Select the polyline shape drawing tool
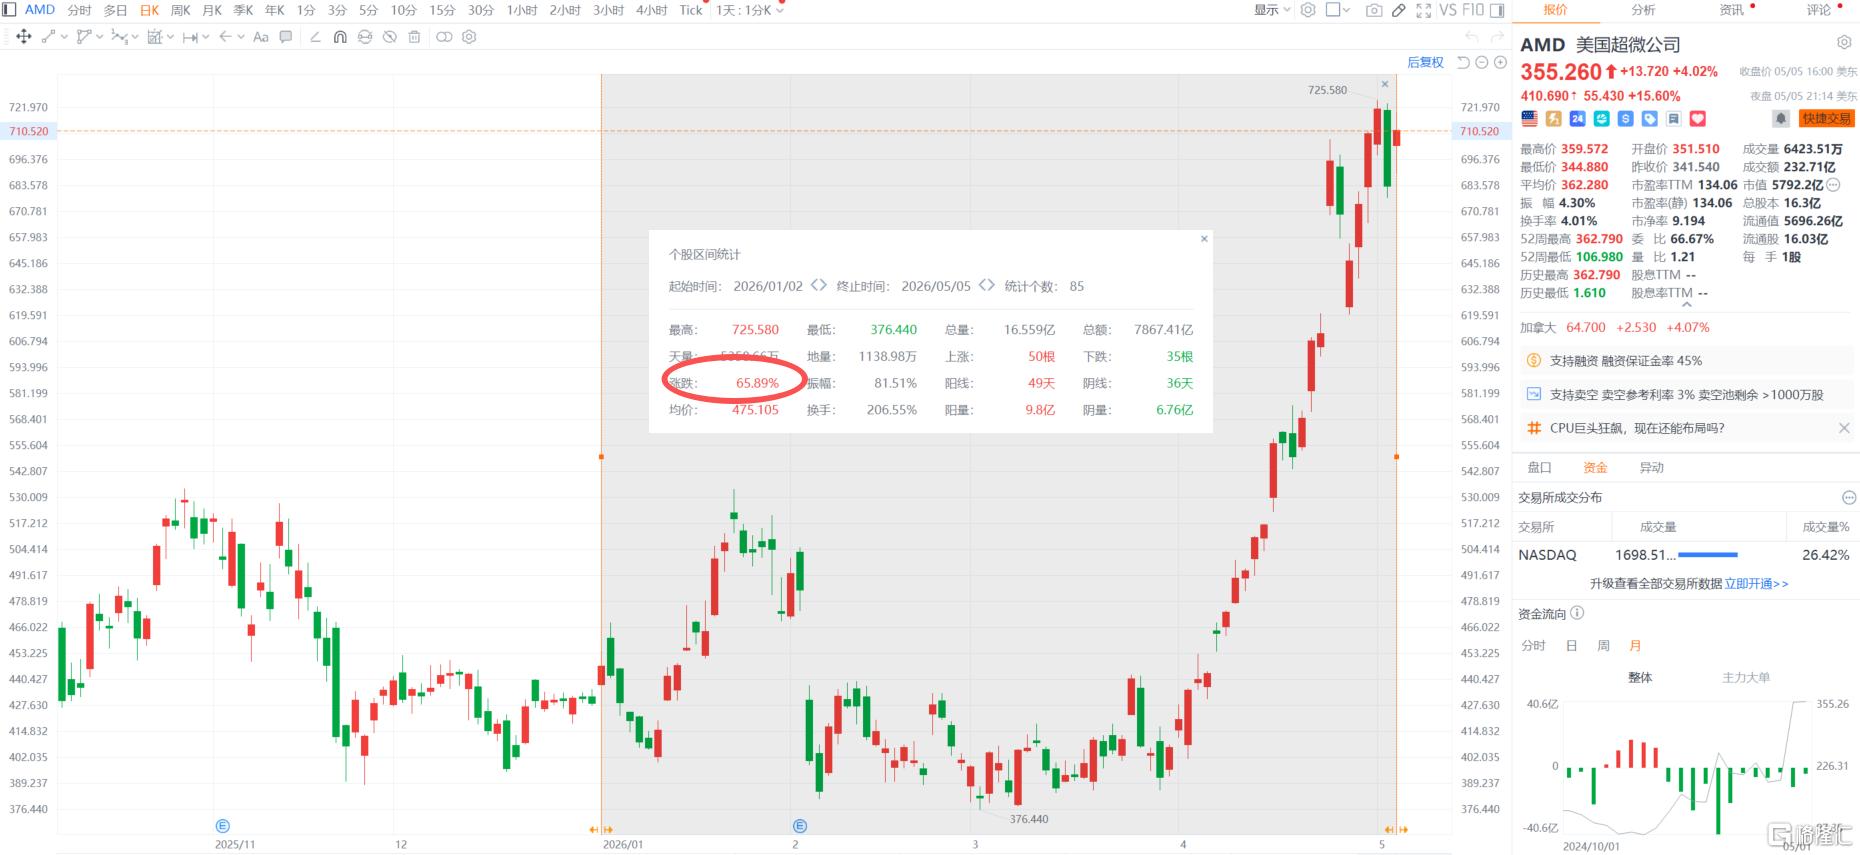The width and height of the screenshot is (1860, 855). (x=84, y=37)
